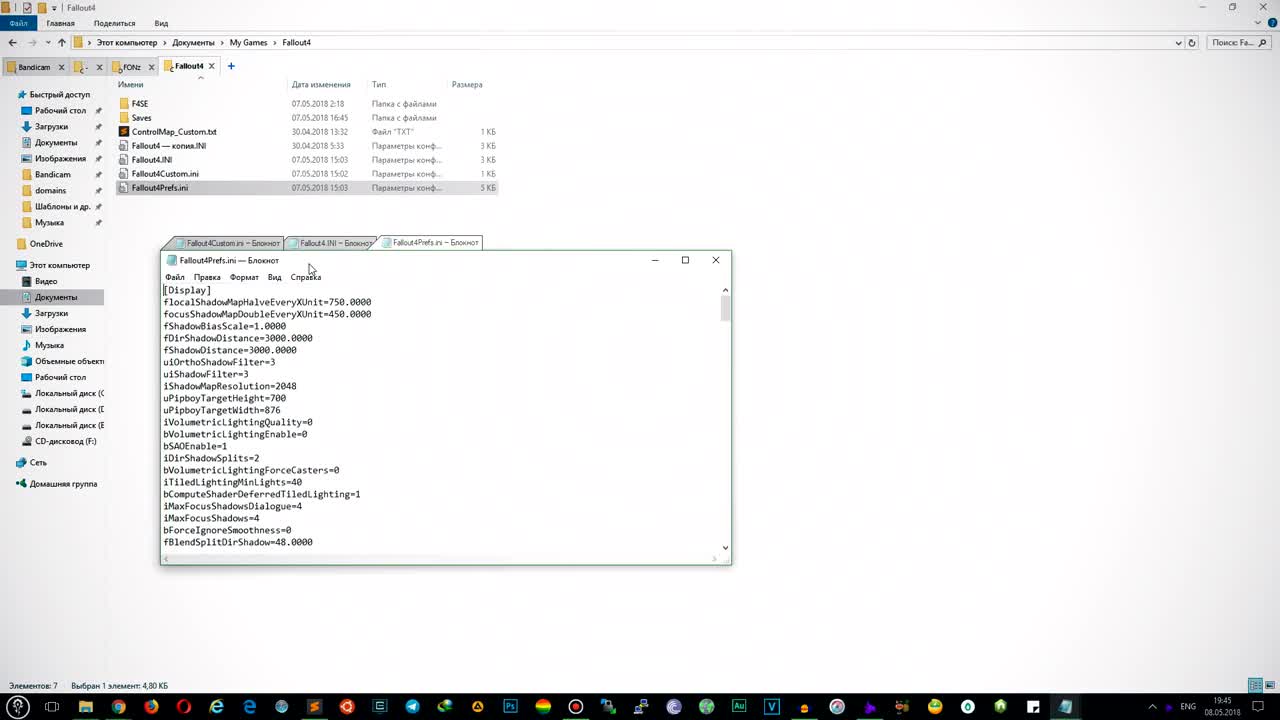Screen dimensions: 1280x720
Task: Open Firefox from the taskbar
Action: (151, 707)
